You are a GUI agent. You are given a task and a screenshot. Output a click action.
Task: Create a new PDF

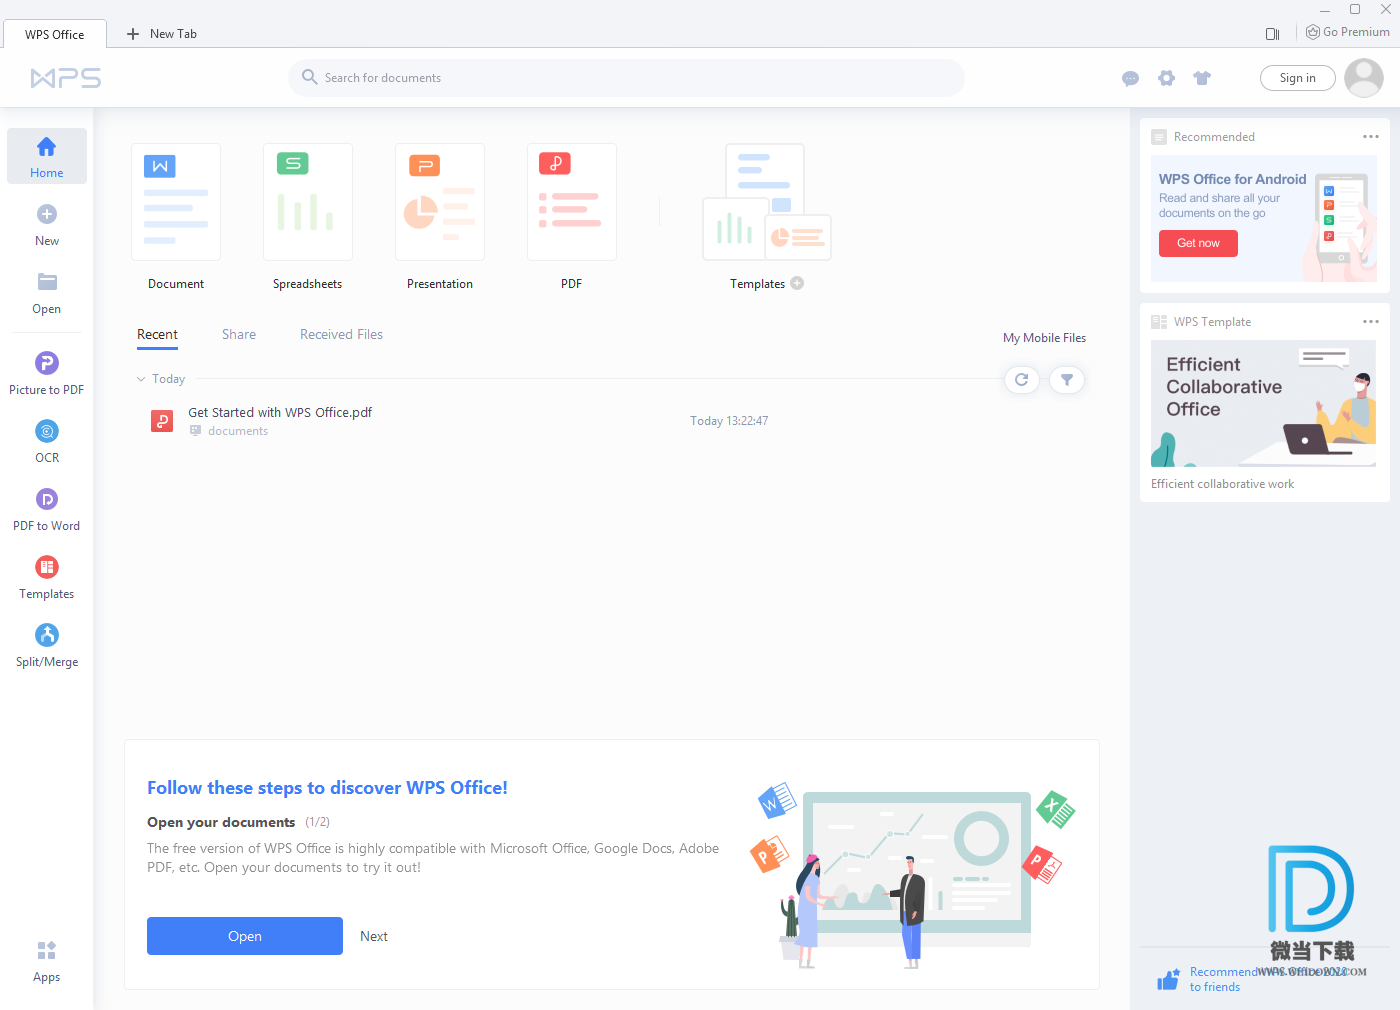(x=572, y=202)
